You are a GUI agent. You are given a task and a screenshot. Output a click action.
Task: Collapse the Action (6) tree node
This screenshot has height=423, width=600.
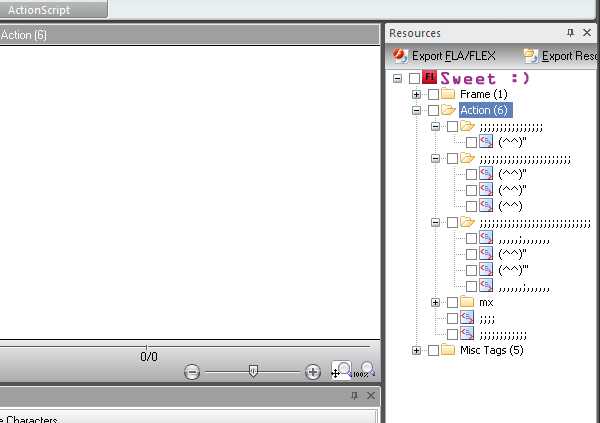click(416, 110)
